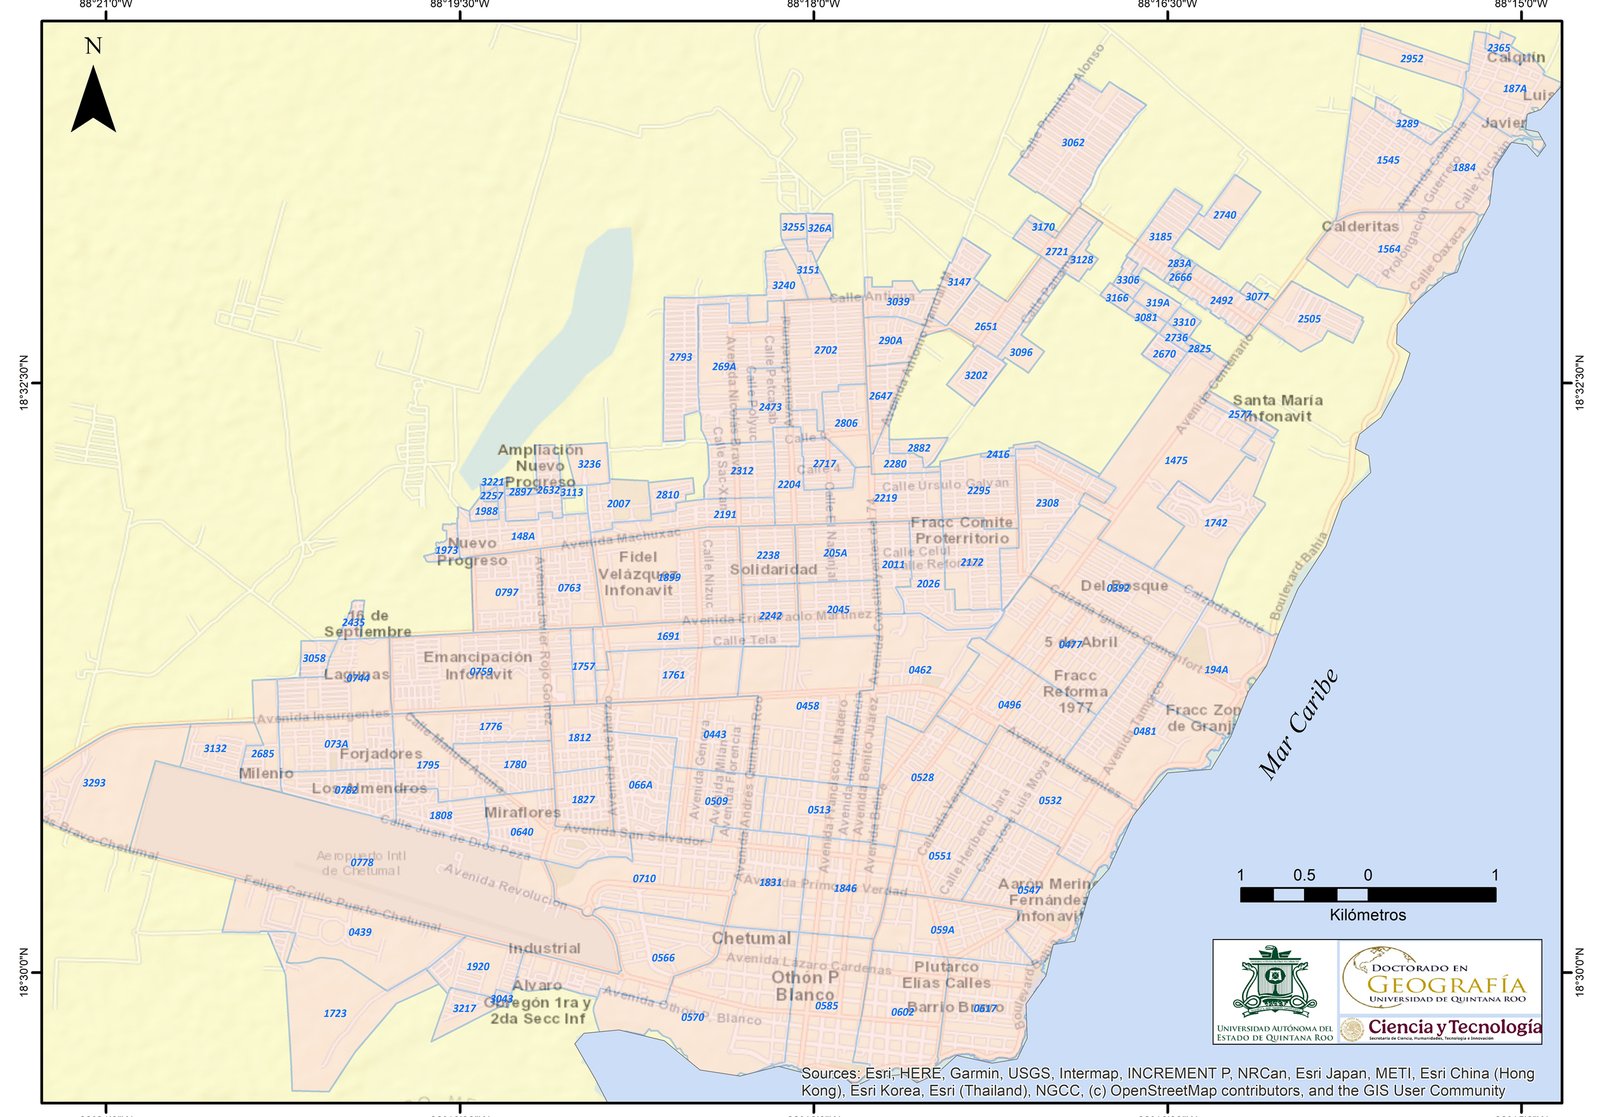The height and width of the screenshot is (1117, 1600).
Task: Click the 'Santa María Infonavit' label
Action: [1277, 408]
